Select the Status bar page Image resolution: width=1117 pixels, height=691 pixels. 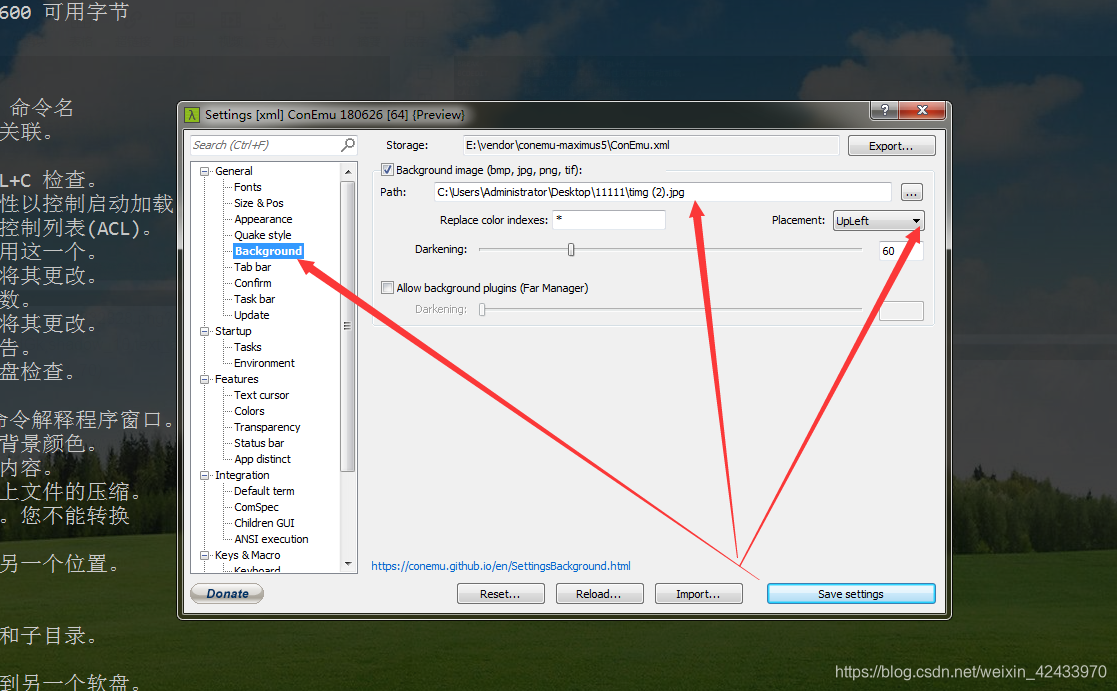coord(259,443)
